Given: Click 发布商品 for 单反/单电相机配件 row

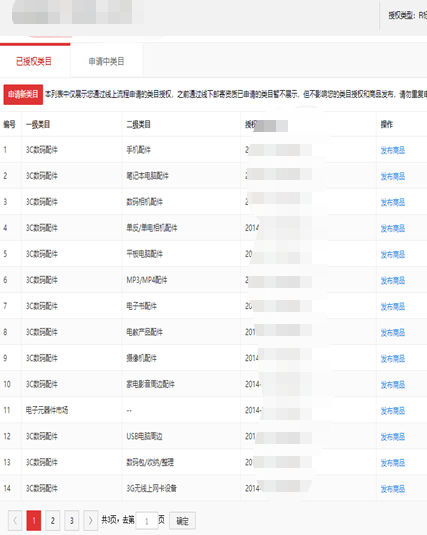Looking at the screenshot, I should point(393,228).
